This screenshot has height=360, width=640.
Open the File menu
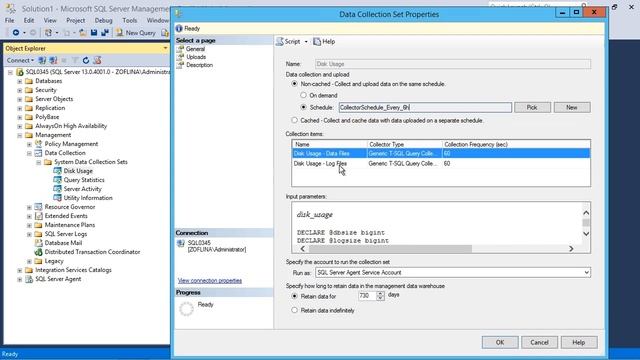[10, 20]
